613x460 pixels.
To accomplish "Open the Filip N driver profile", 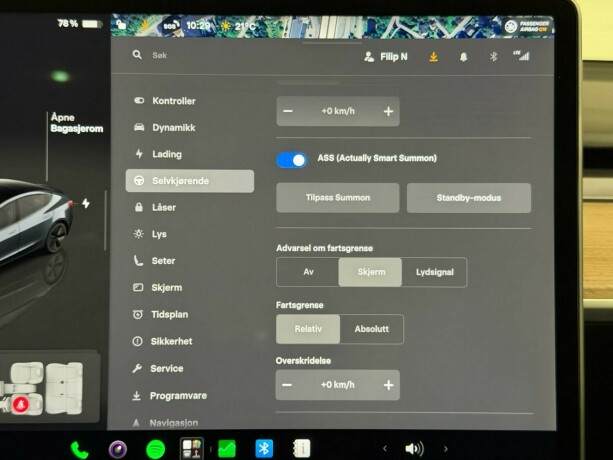I will pyautogui.click(x=386, y=57).
